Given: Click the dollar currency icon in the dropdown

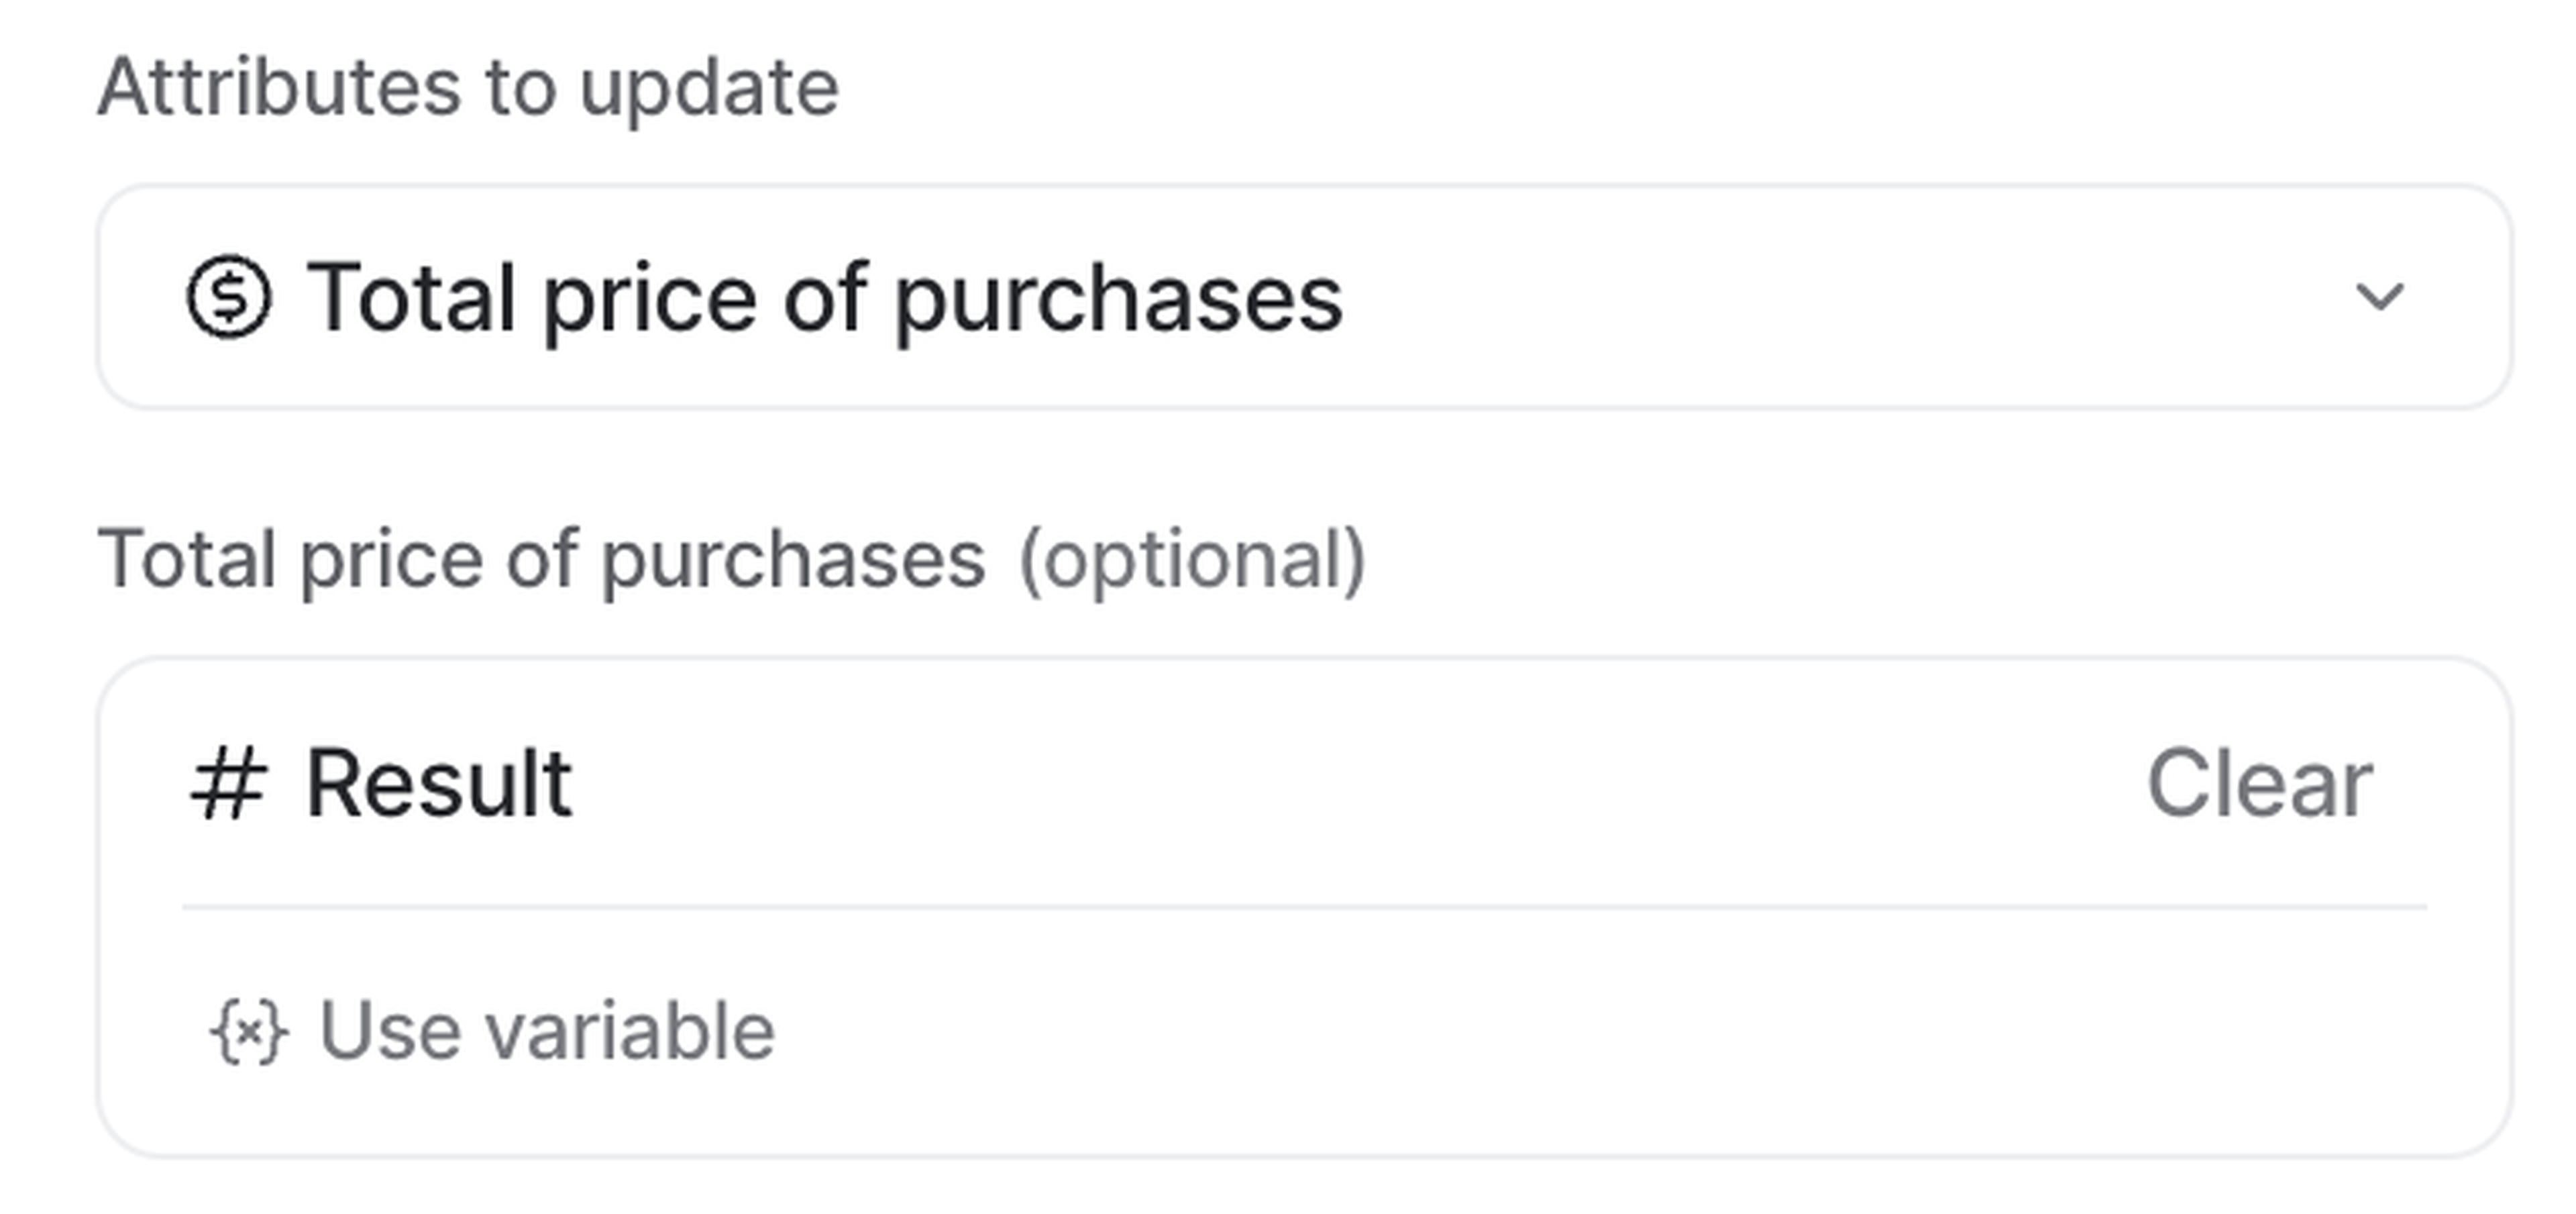Looking at the screenshot, I should coord(229,297).
